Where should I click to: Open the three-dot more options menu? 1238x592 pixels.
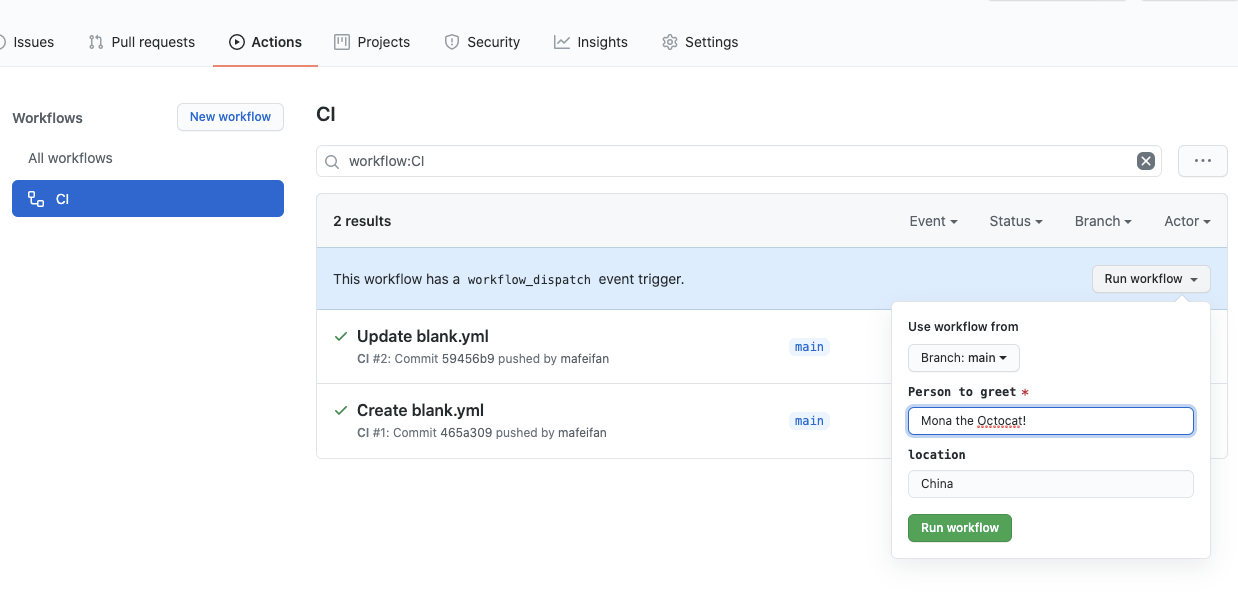click(x=1202, y=161)
